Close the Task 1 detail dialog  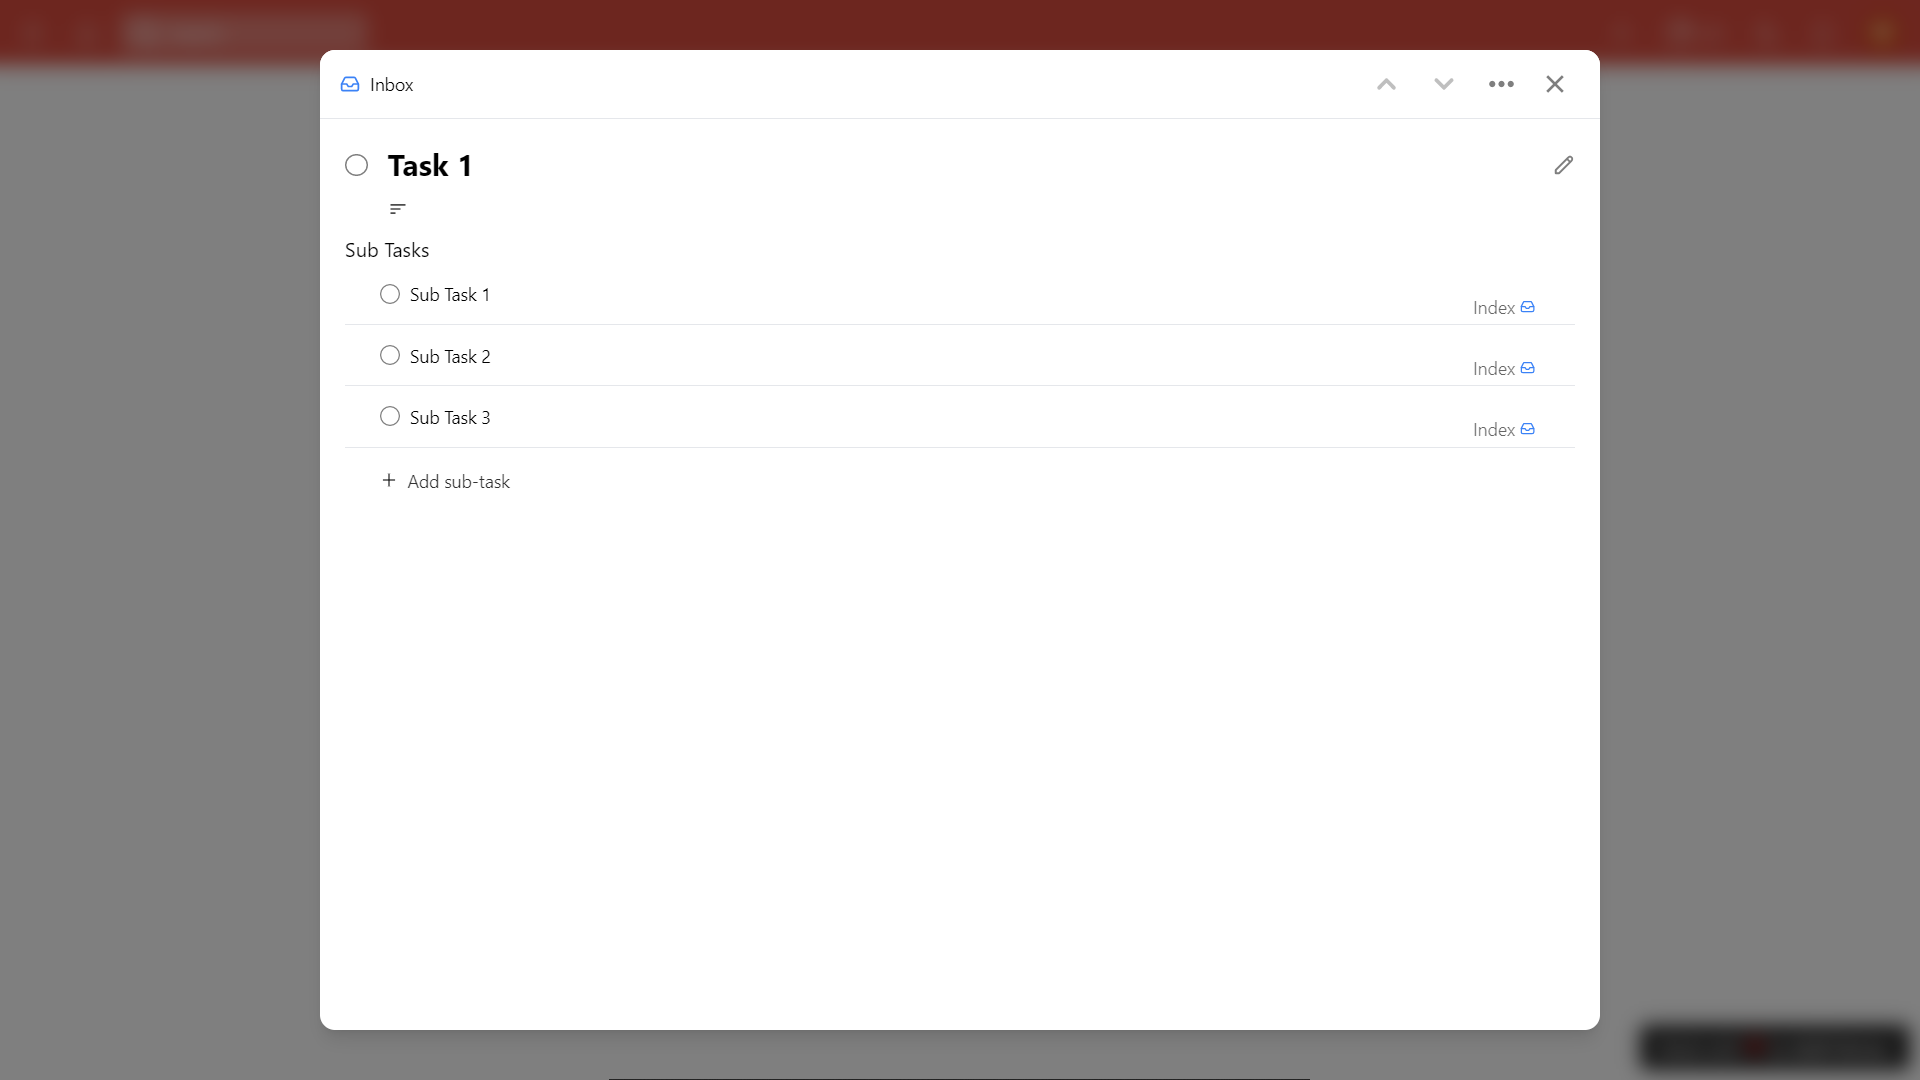click(1555, 84)
